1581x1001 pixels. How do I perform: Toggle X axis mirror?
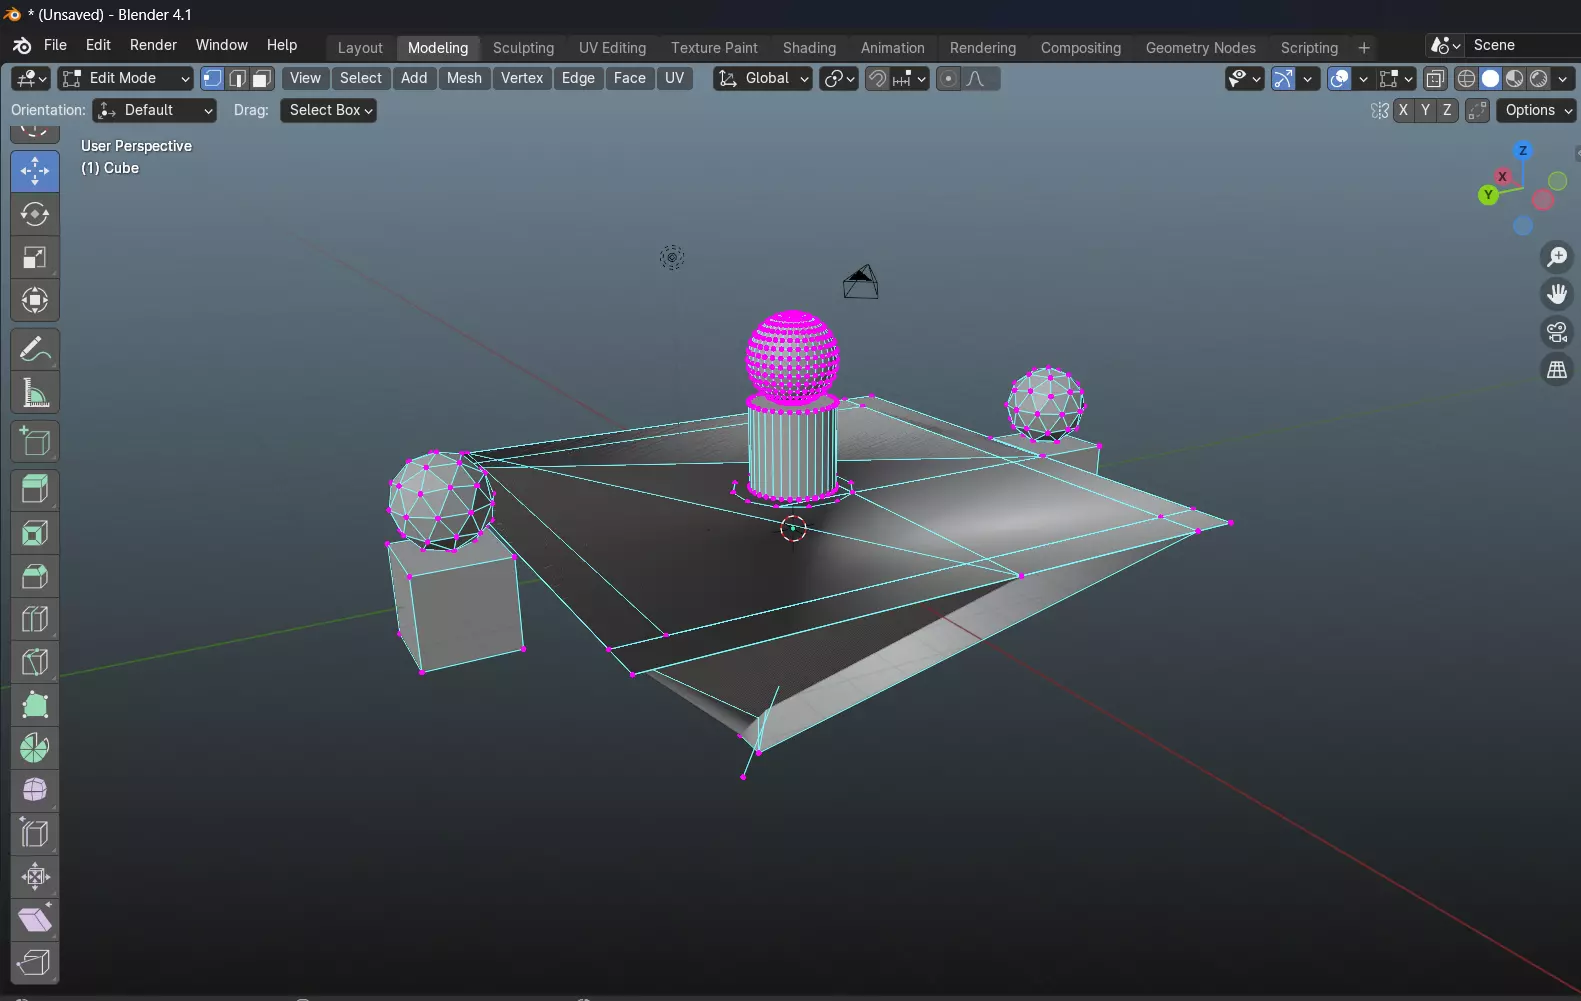pyautogui.click(x=1404, y=110)
